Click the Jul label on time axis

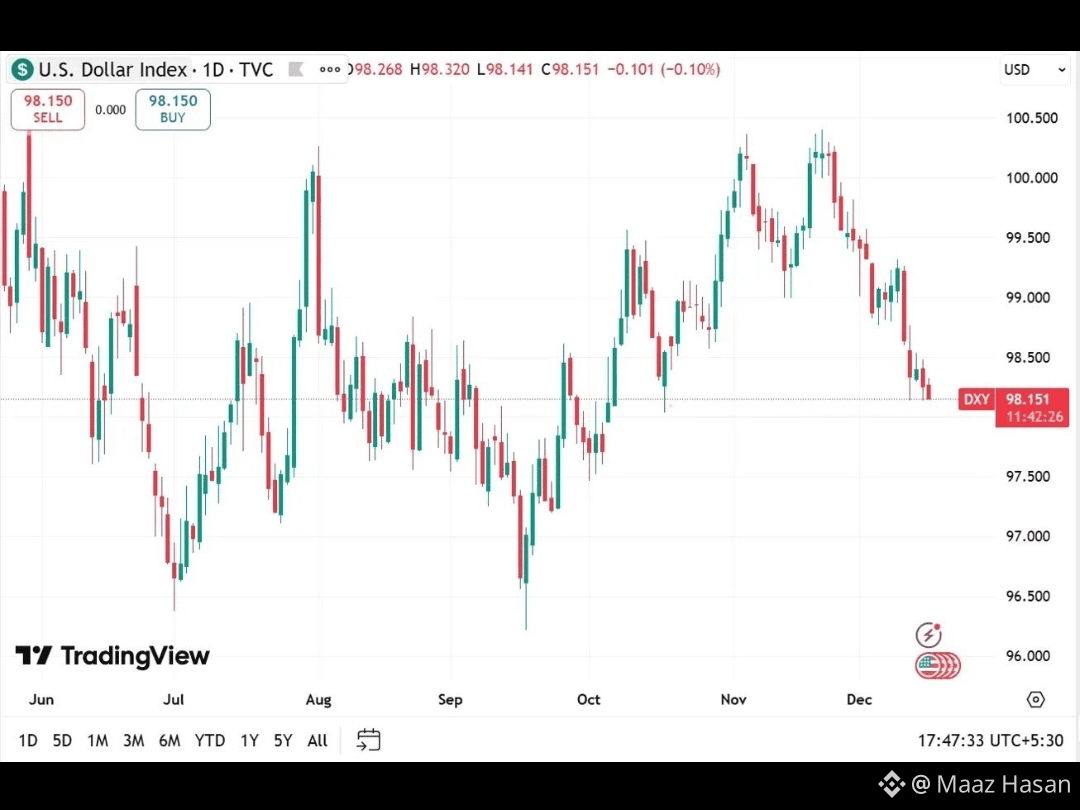(174, 700)
